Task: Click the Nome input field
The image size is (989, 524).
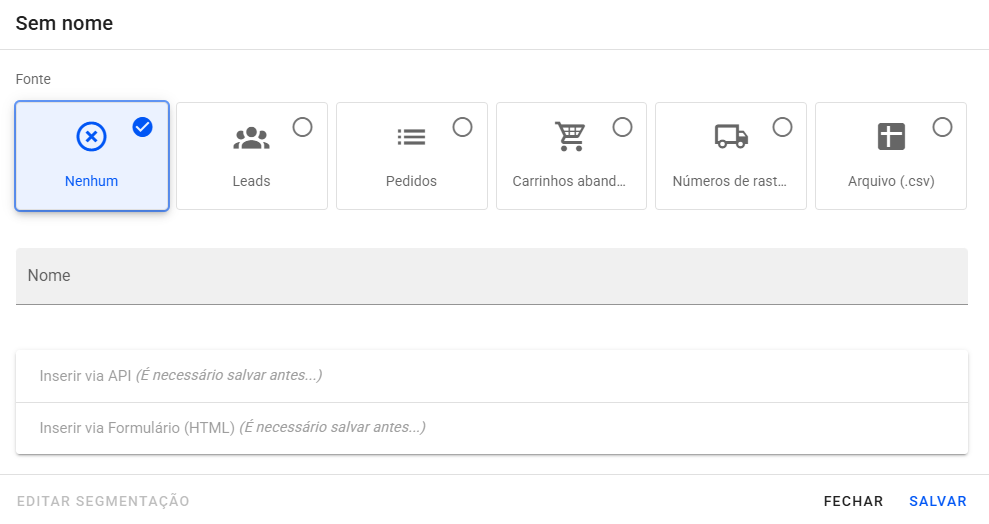Action: click(x=491, y=276)
